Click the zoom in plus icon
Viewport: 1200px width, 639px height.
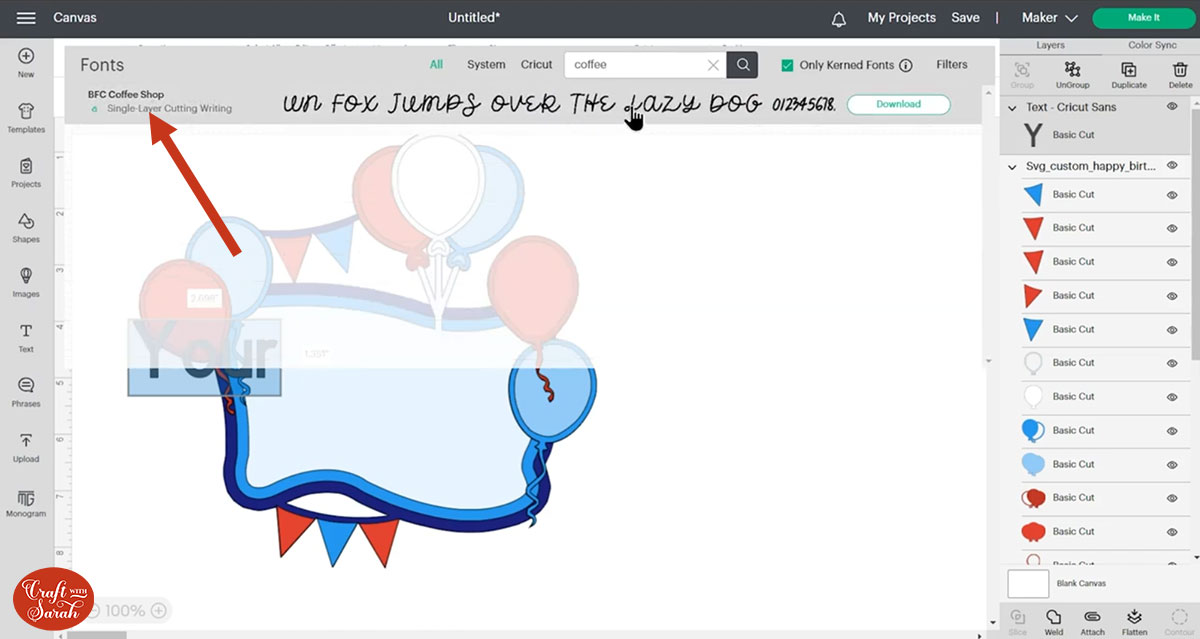159,610
